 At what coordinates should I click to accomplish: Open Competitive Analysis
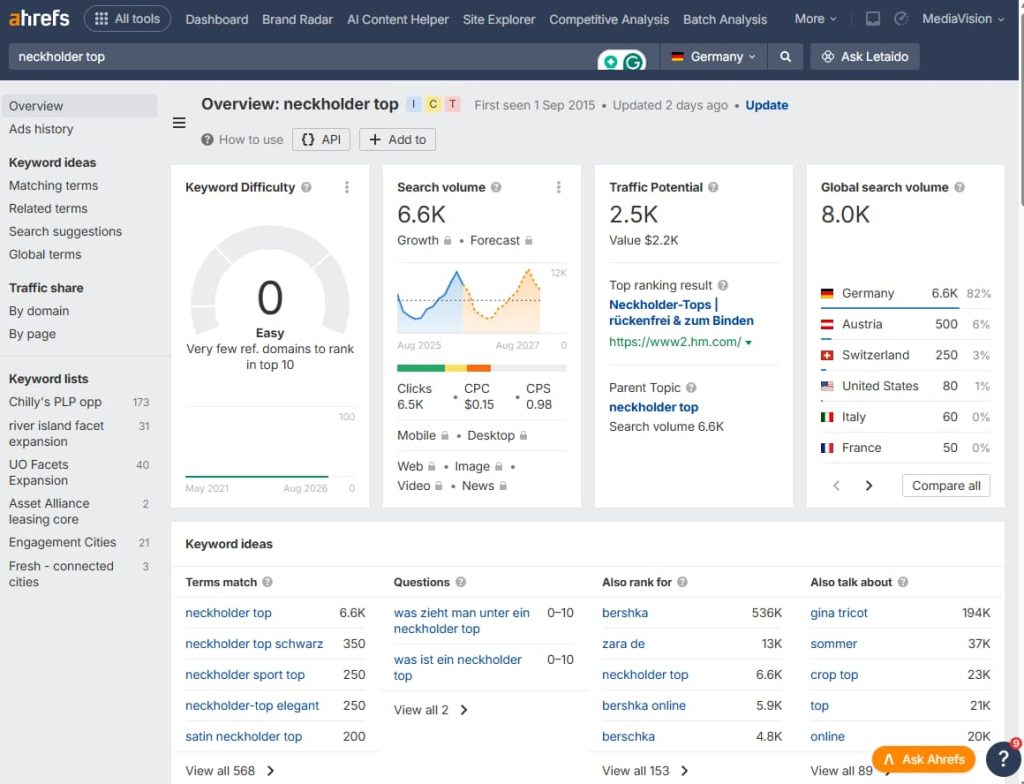(x=609, y=20)
